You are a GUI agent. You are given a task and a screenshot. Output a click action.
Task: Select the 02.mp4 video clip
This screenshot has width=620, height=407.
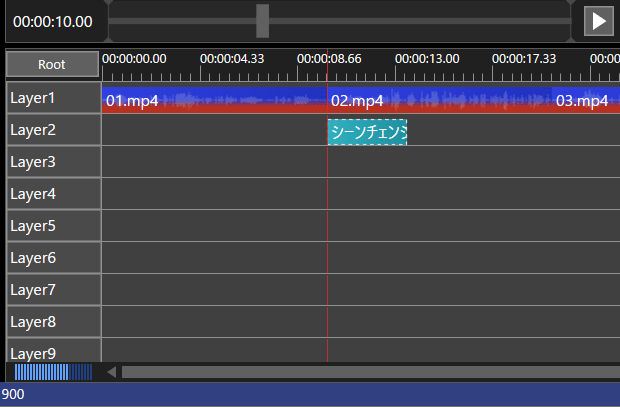tap(440, 100)
